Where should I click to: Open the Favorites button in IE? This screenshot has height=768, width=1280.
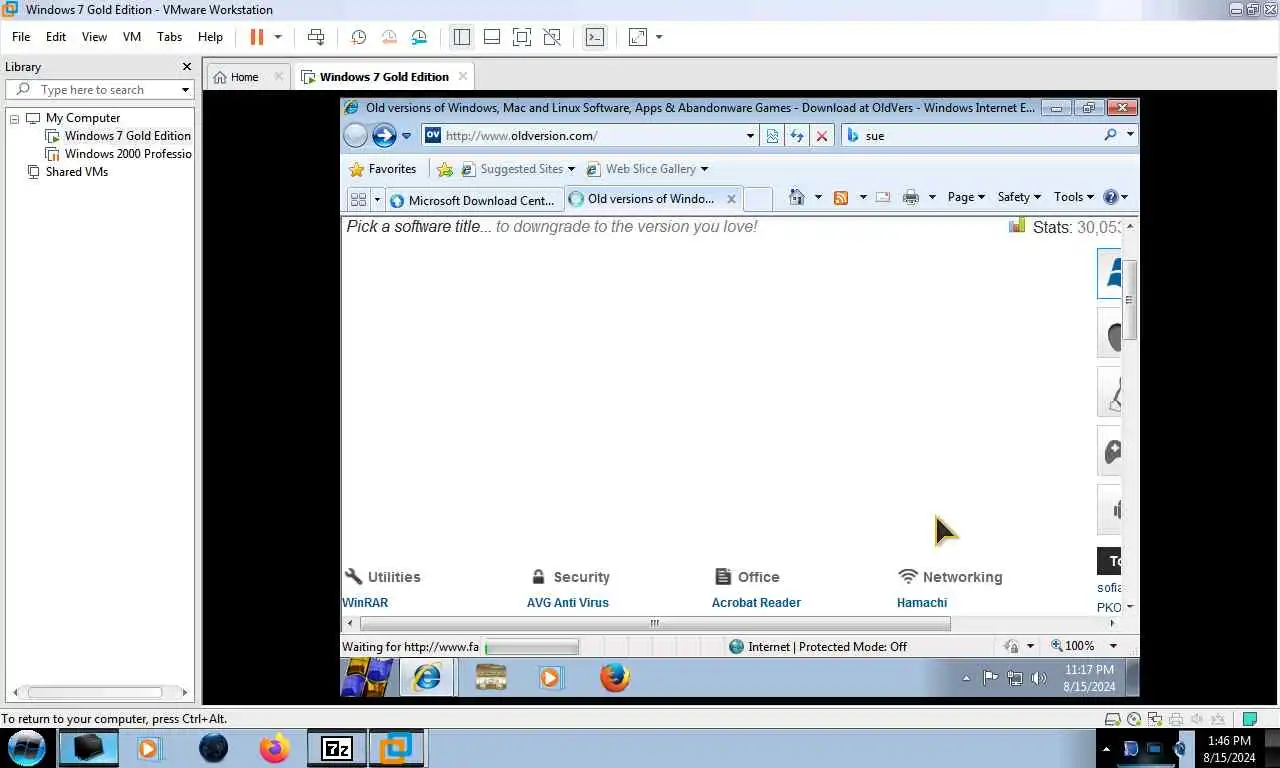(x=382, y=169)
